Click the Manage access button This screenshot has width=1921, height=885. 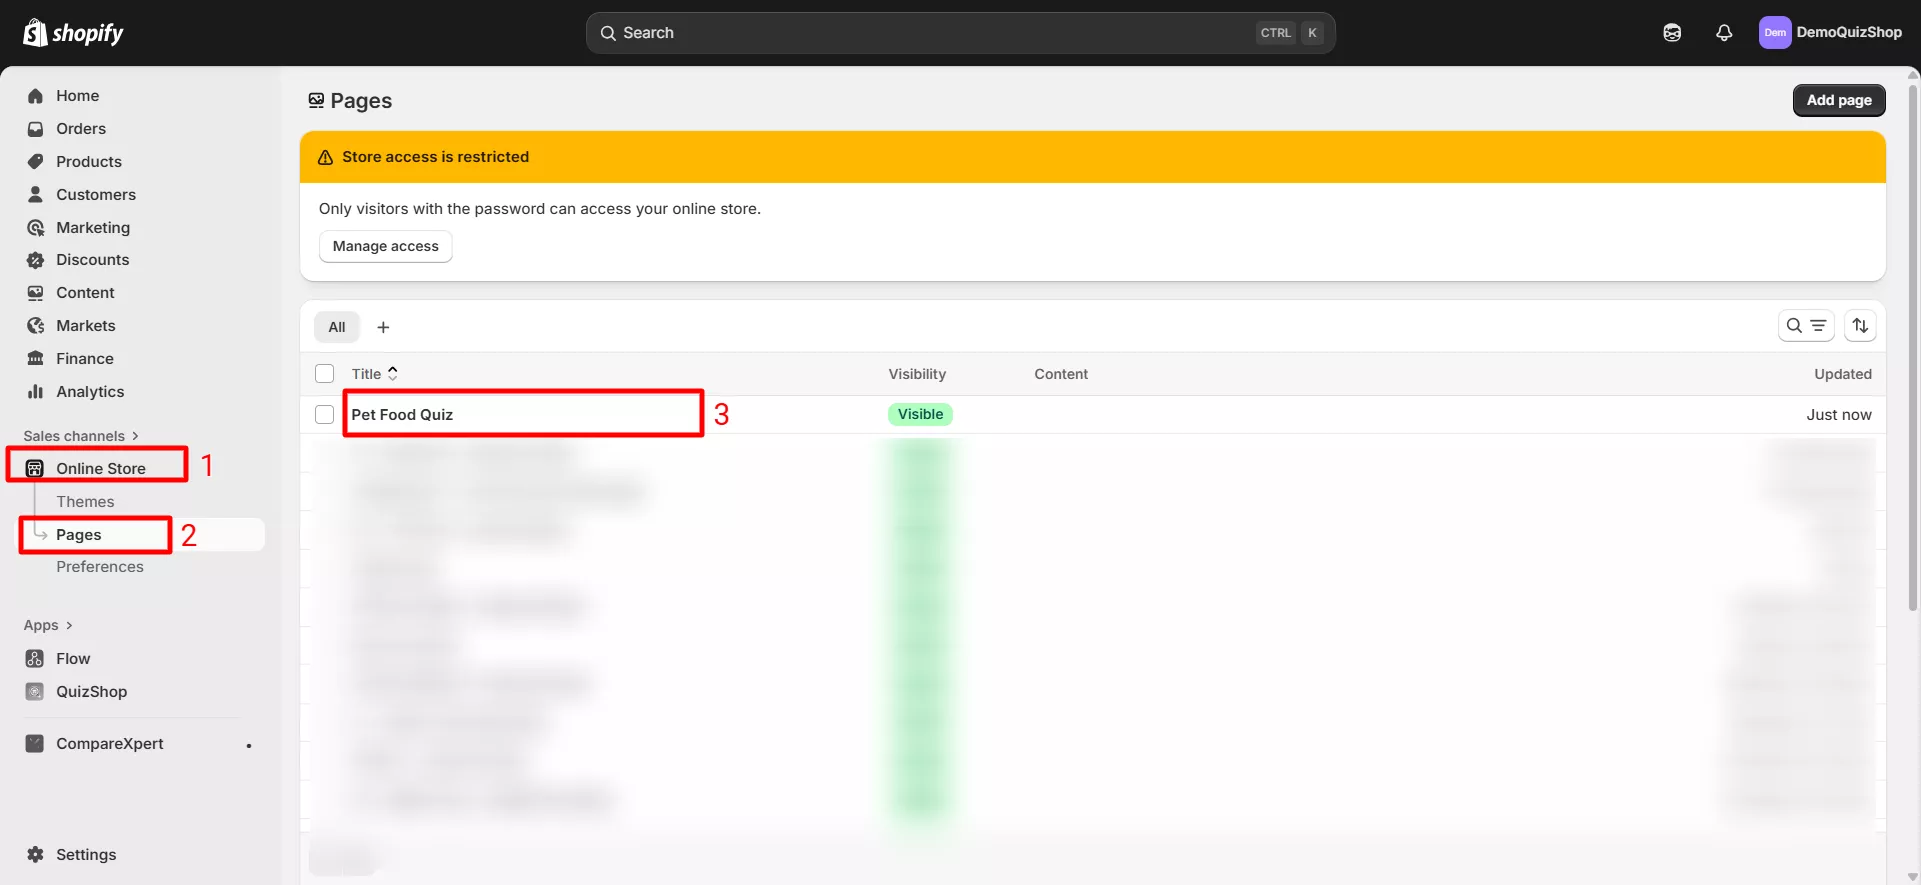385,247
